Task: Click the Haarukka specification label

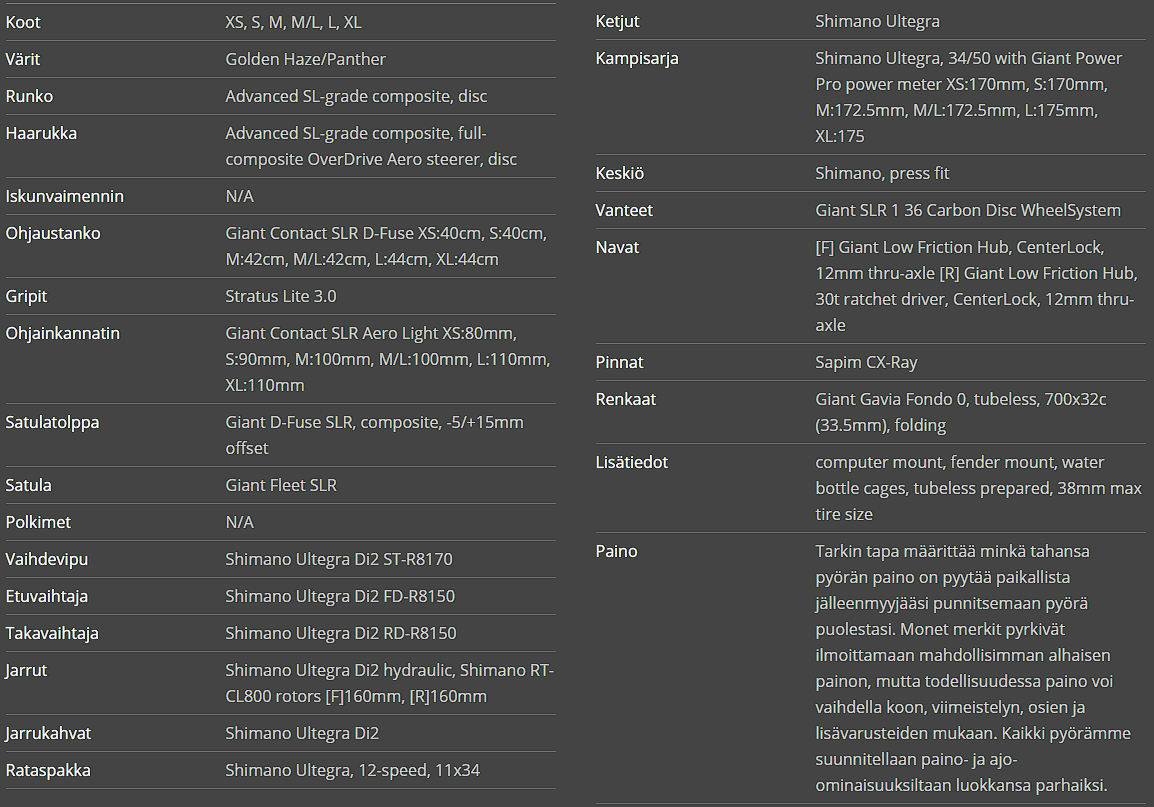Action: [x=41, y=133]
